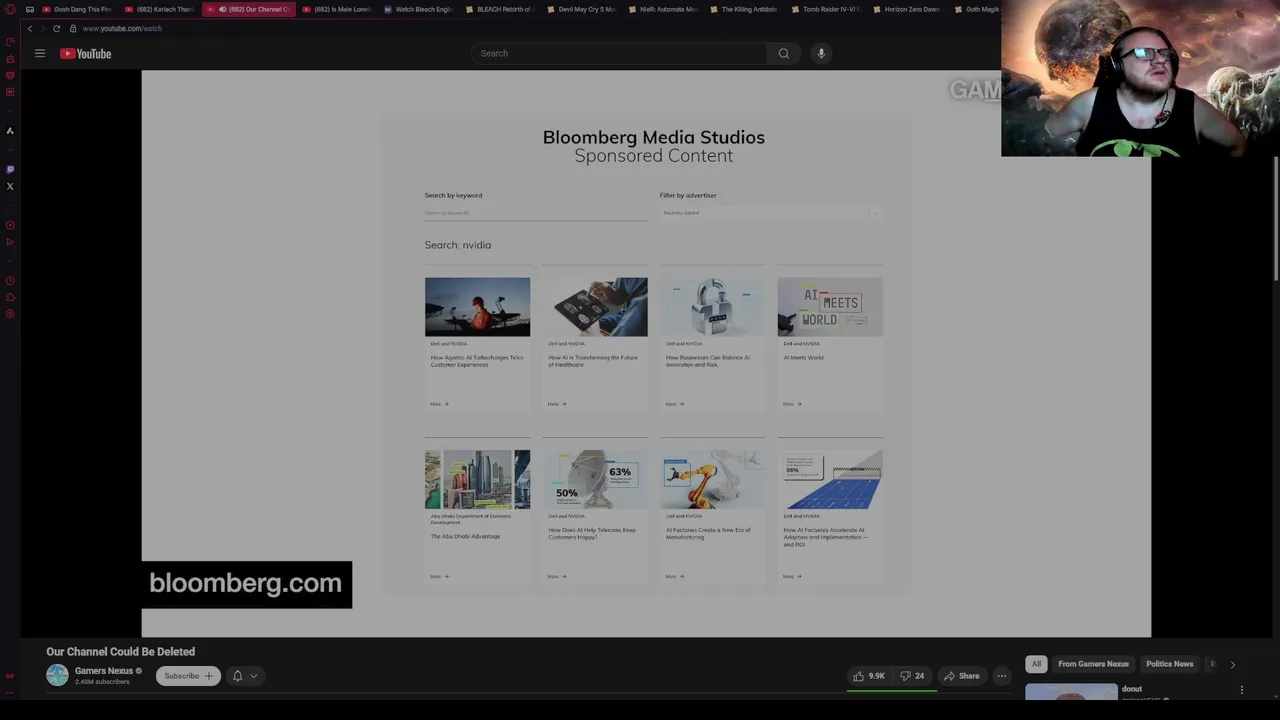Reload the page with refresh icon
The height and width of the screenshot is (720, 1280).
pyautogui.click(x=57, y=28)
